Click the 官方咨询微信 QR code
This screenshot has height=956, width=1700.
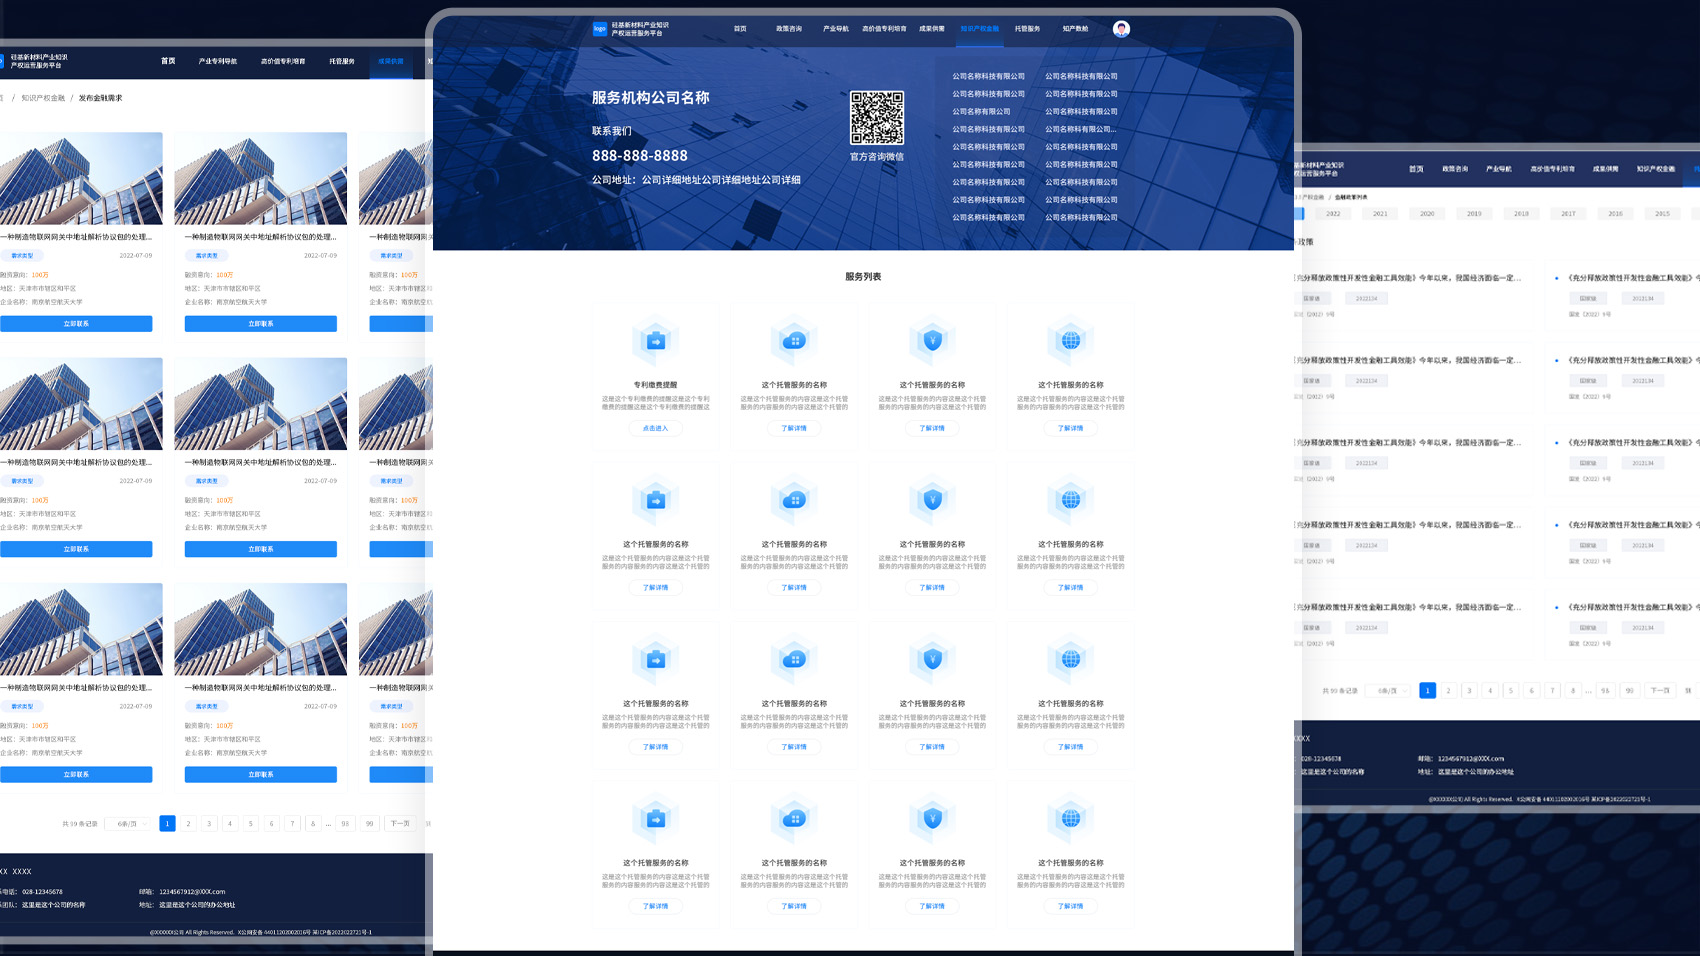(x=877, y=118)
